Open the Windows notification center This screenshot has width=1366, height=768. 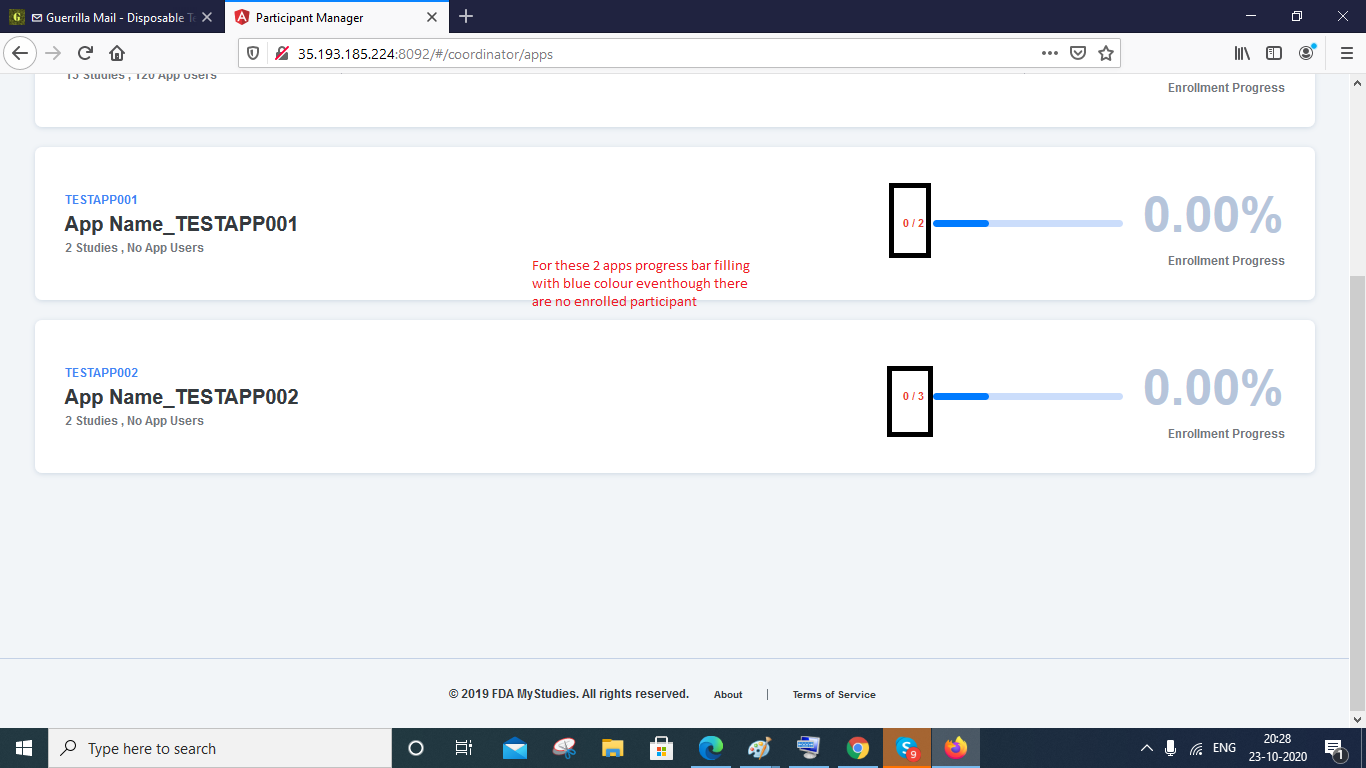coord(1334,748)
